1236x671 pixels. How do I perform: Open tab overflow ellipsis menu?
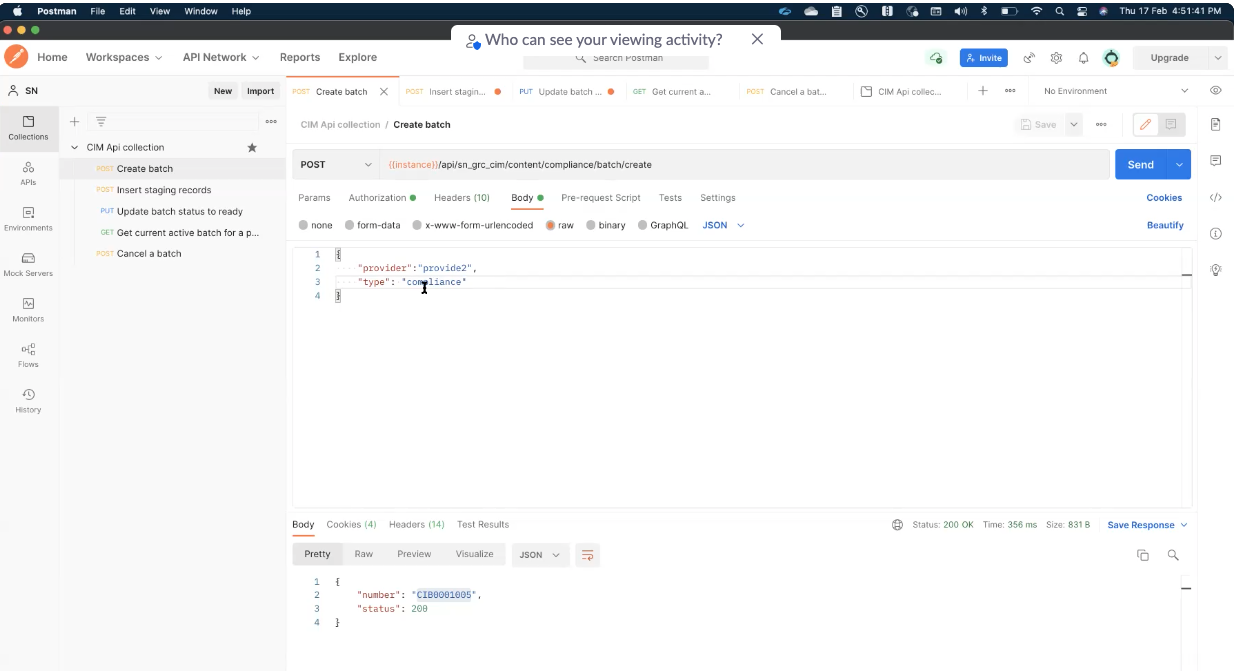point(1010,90)
